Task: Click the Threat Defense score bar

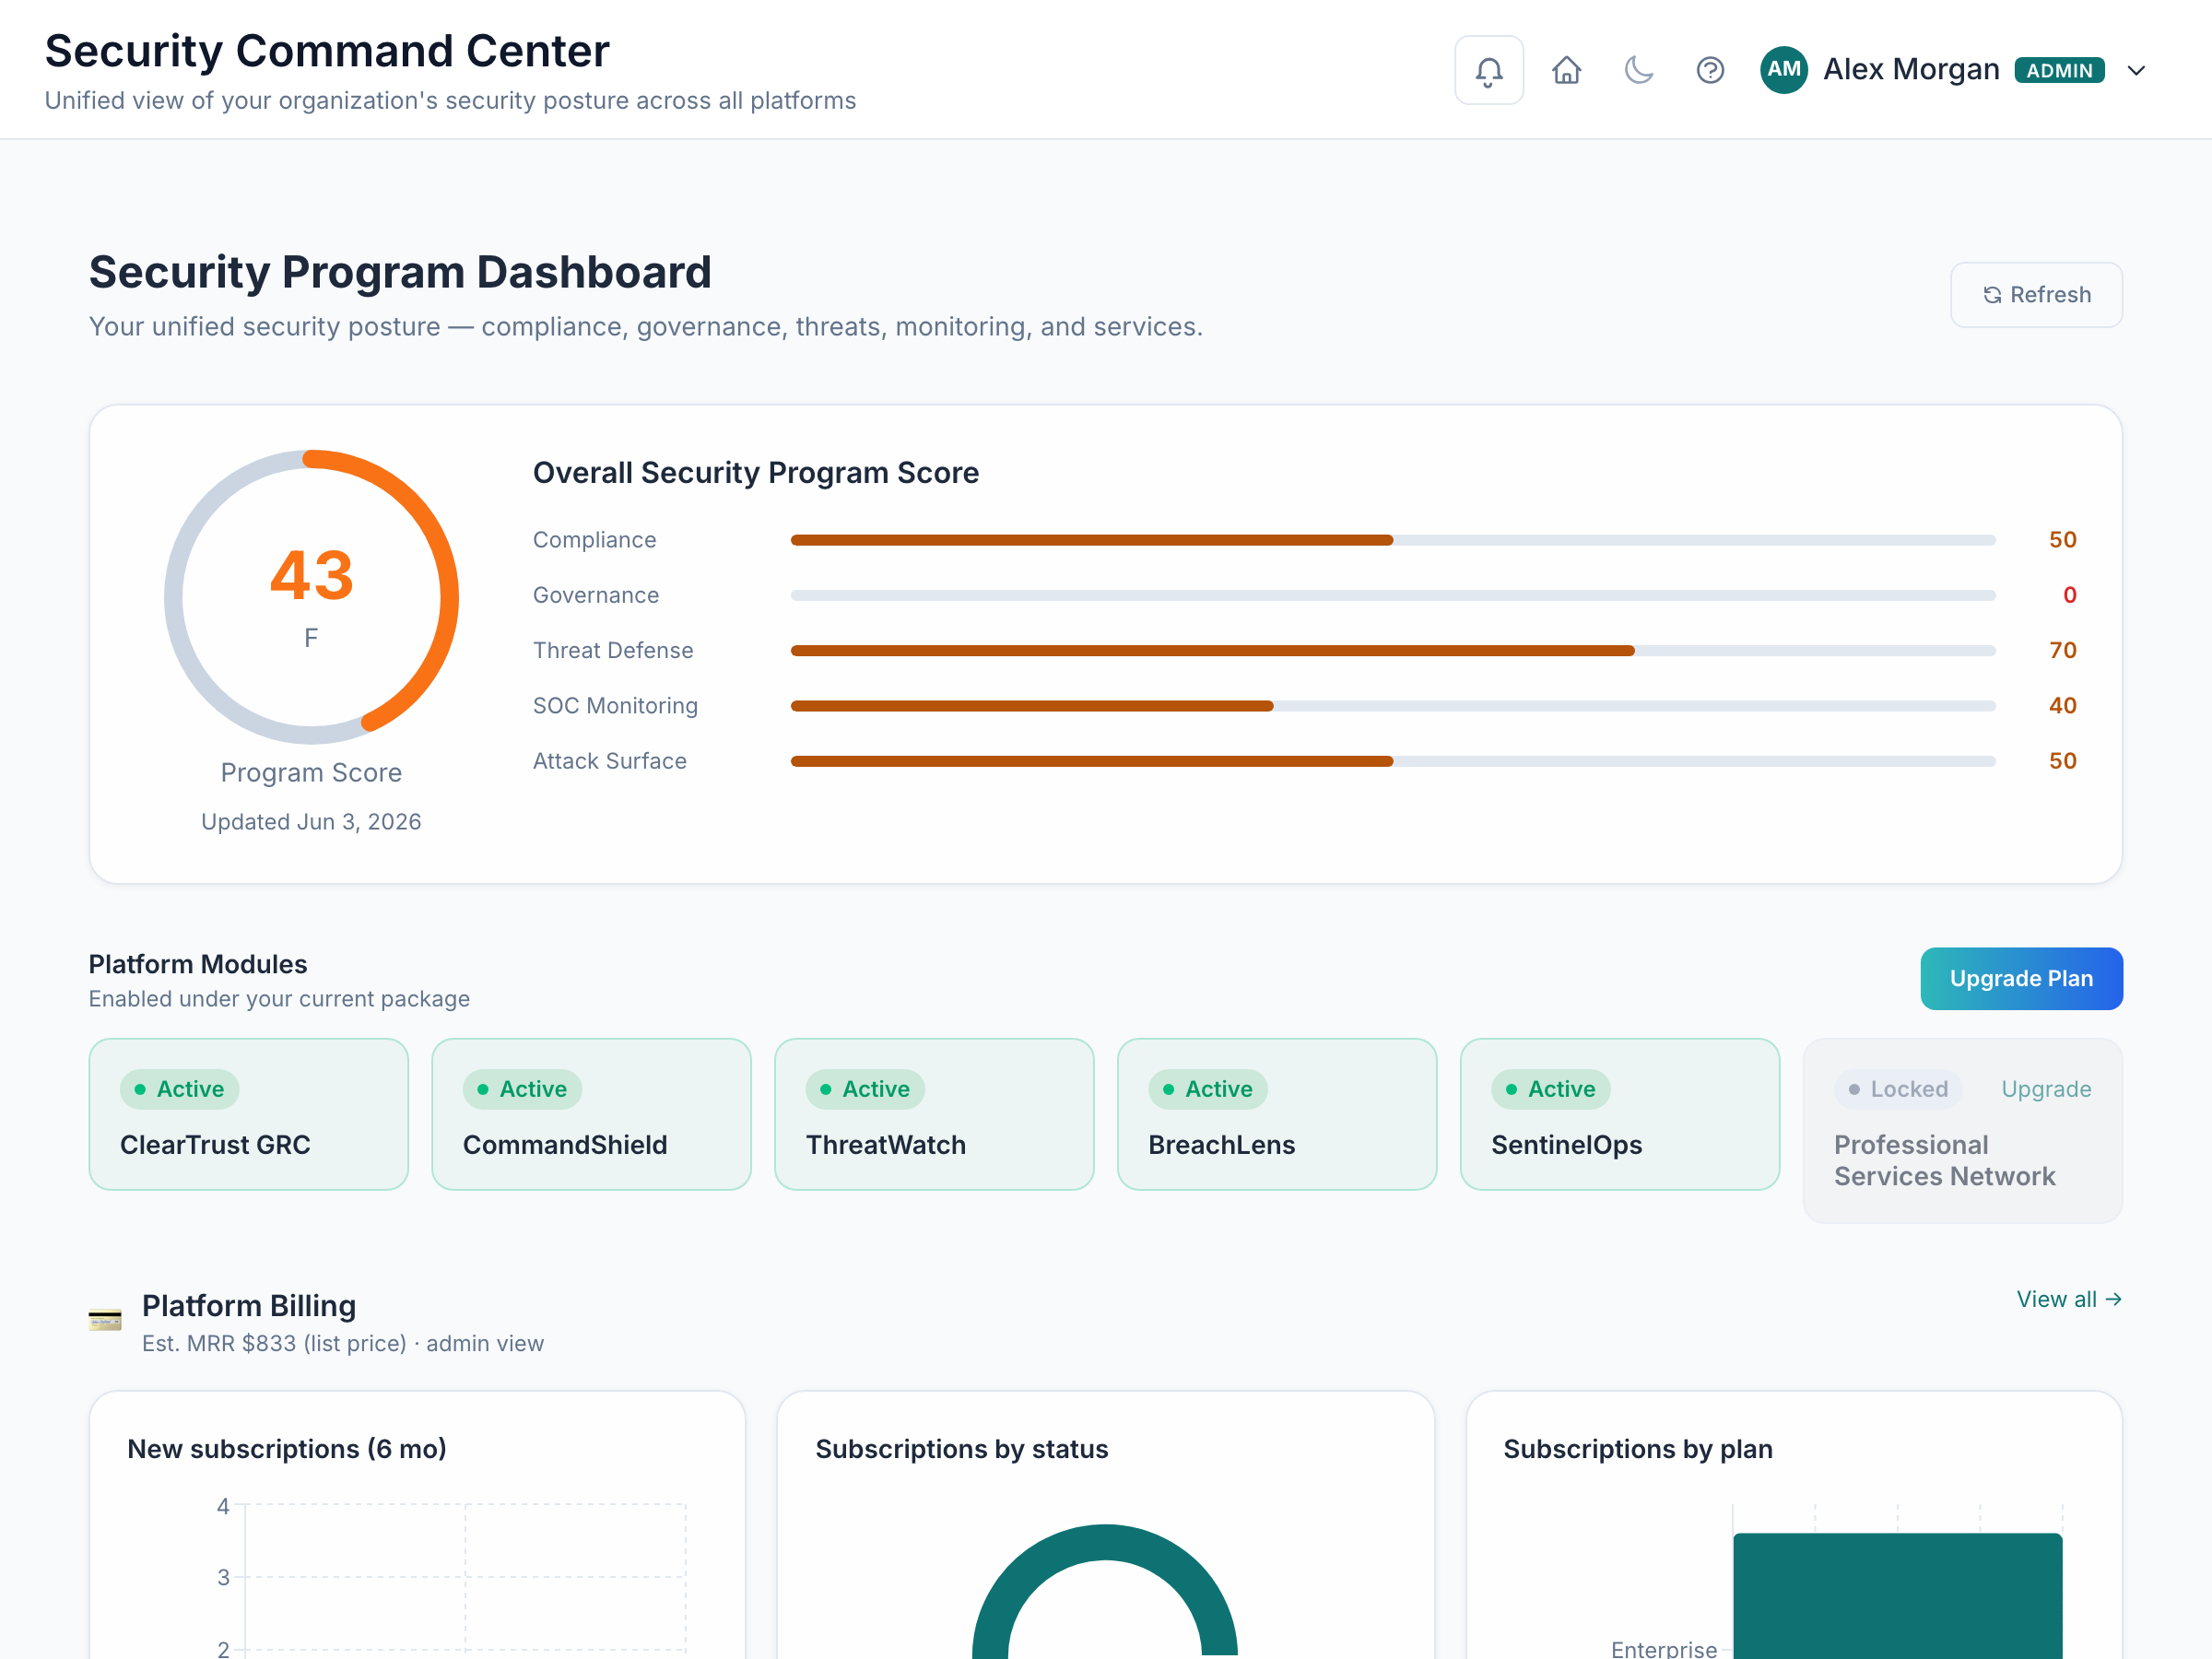Action: coord(1393,651)
